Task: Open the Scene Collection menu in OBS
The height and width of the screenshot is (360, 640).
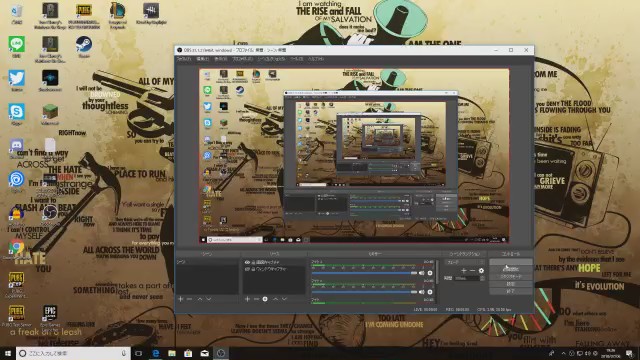Action: [x=271, y=59]
